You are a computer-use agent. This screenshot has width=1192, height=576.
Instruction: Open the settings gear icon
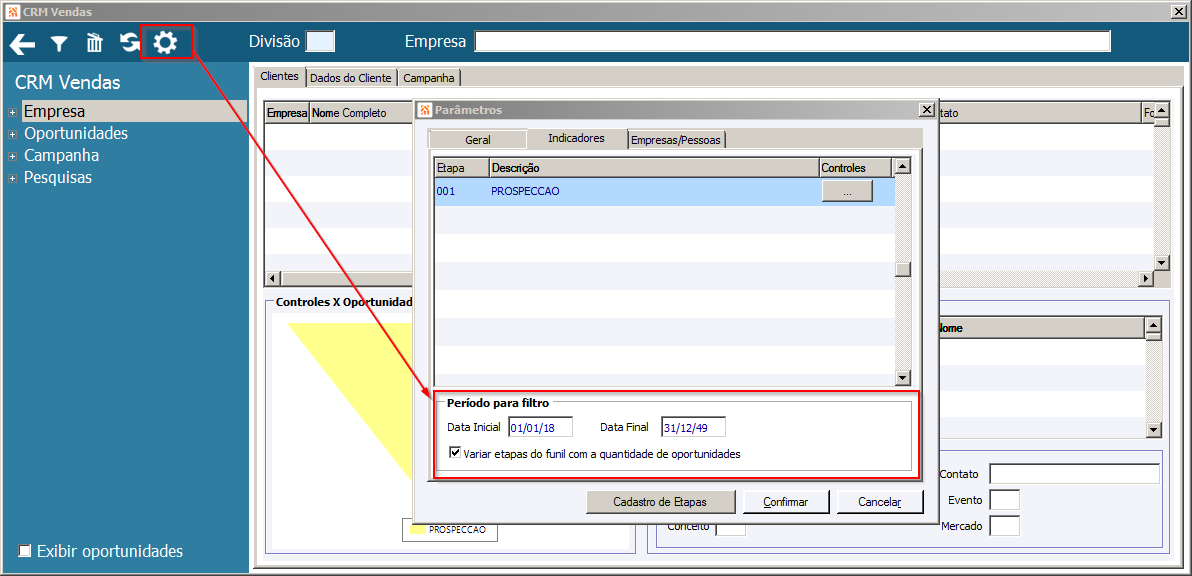tap(166, 43)
